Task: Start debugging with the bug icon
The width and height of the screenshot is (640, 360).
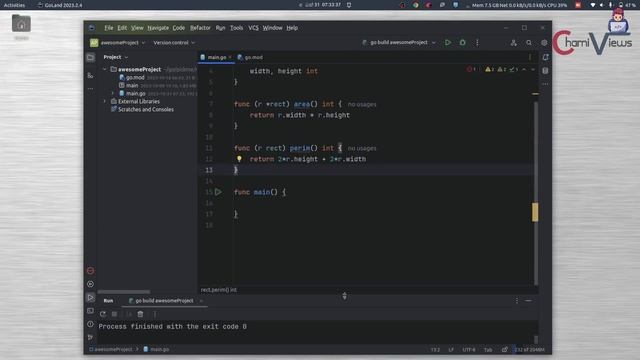Action: tap(462, 42)
